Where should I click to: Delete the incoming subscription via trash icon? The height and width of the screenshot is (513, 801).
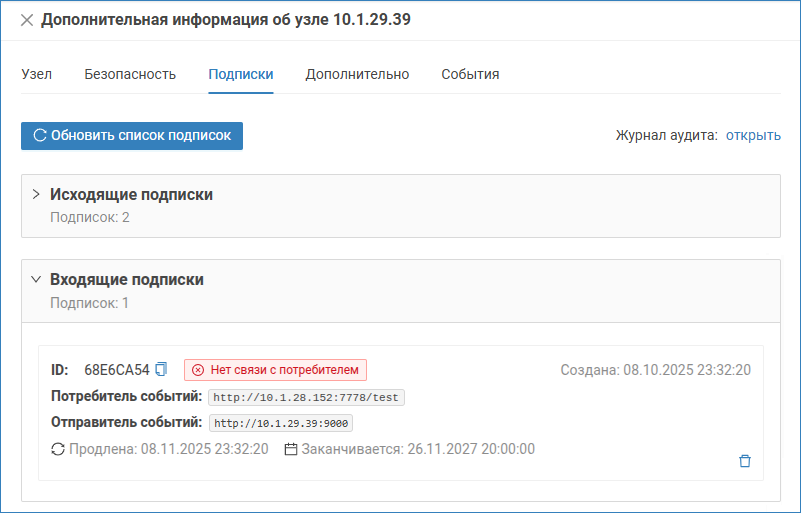tap(744, 461)
